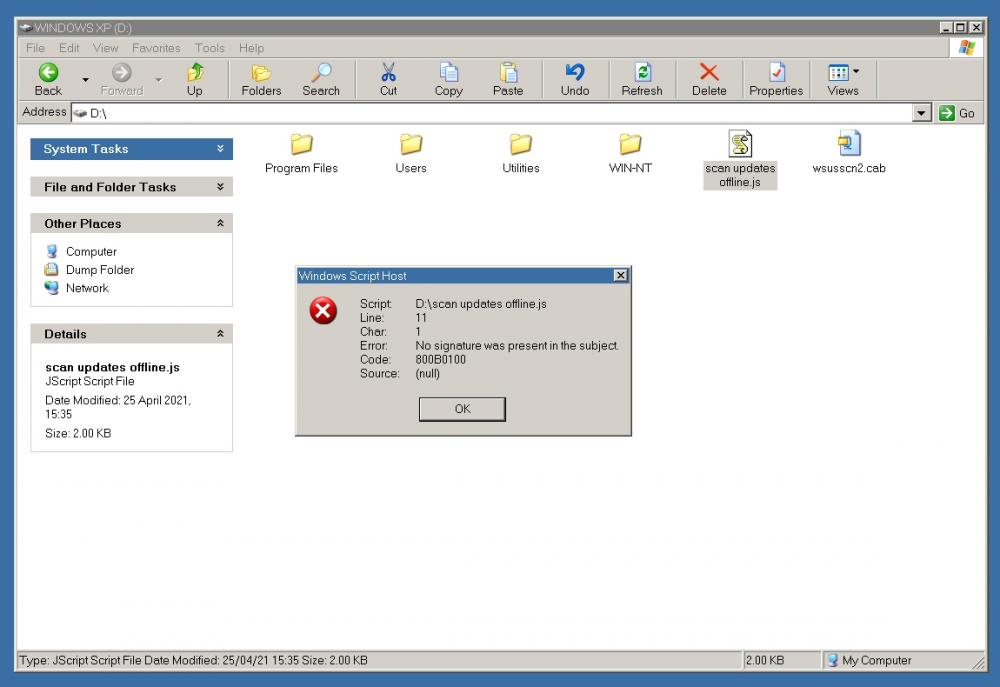
Task: Open the Favorites menu
Action: 156,48
